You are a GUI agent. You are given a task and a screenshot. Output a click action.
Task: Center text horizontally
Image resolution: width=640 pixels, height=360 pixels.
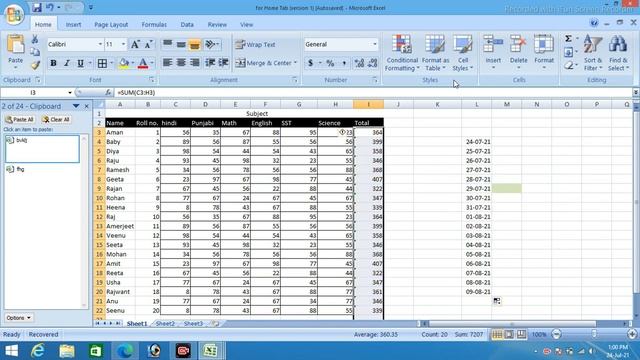tap(181, 63)
